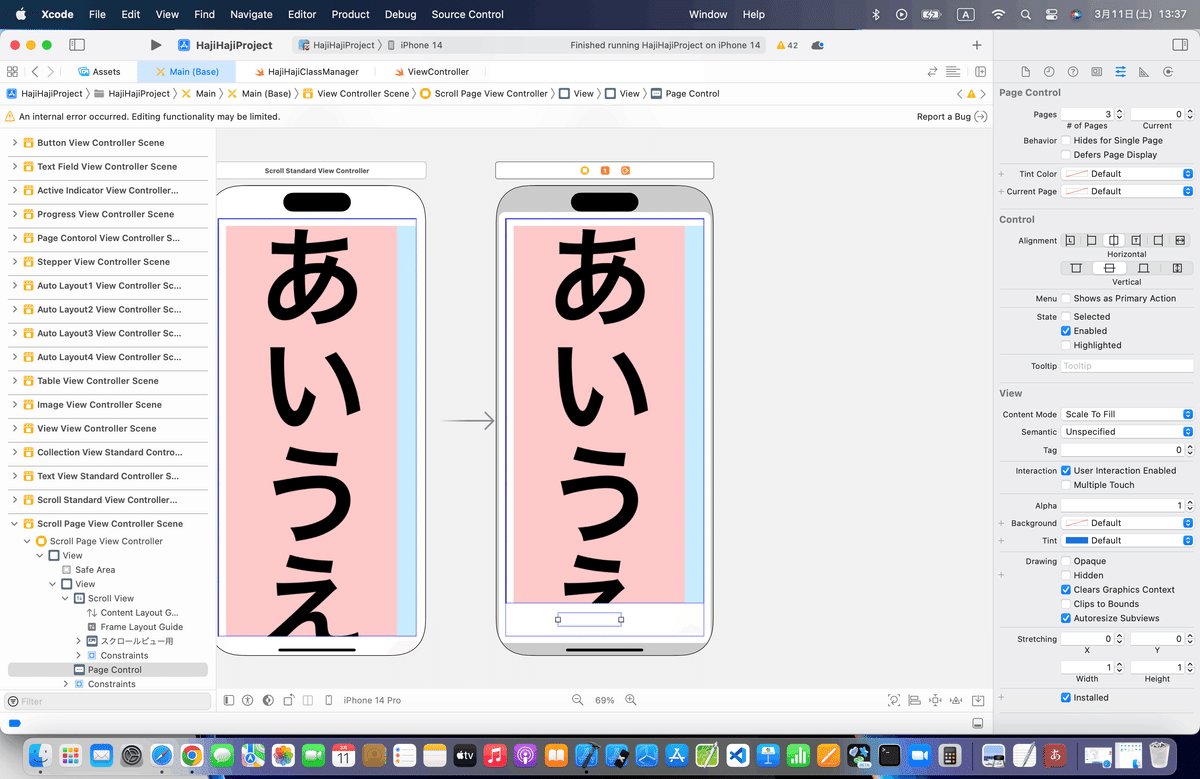The height and width of the screenshot is (779, 1200).
Task: Toggle the debug area at the bottom right
Action: coord(978,723)
